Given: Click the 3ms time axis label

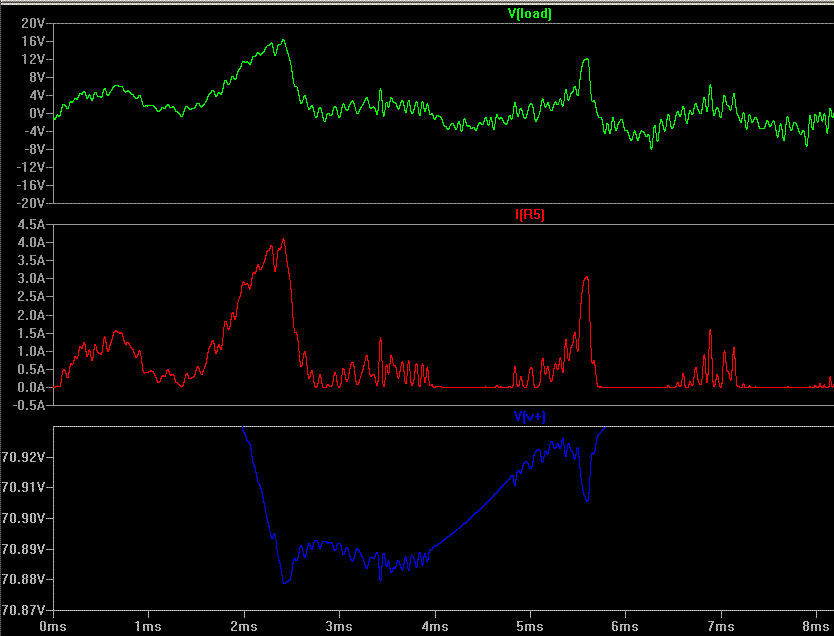Looking at the screenshot, I should 339,626.
